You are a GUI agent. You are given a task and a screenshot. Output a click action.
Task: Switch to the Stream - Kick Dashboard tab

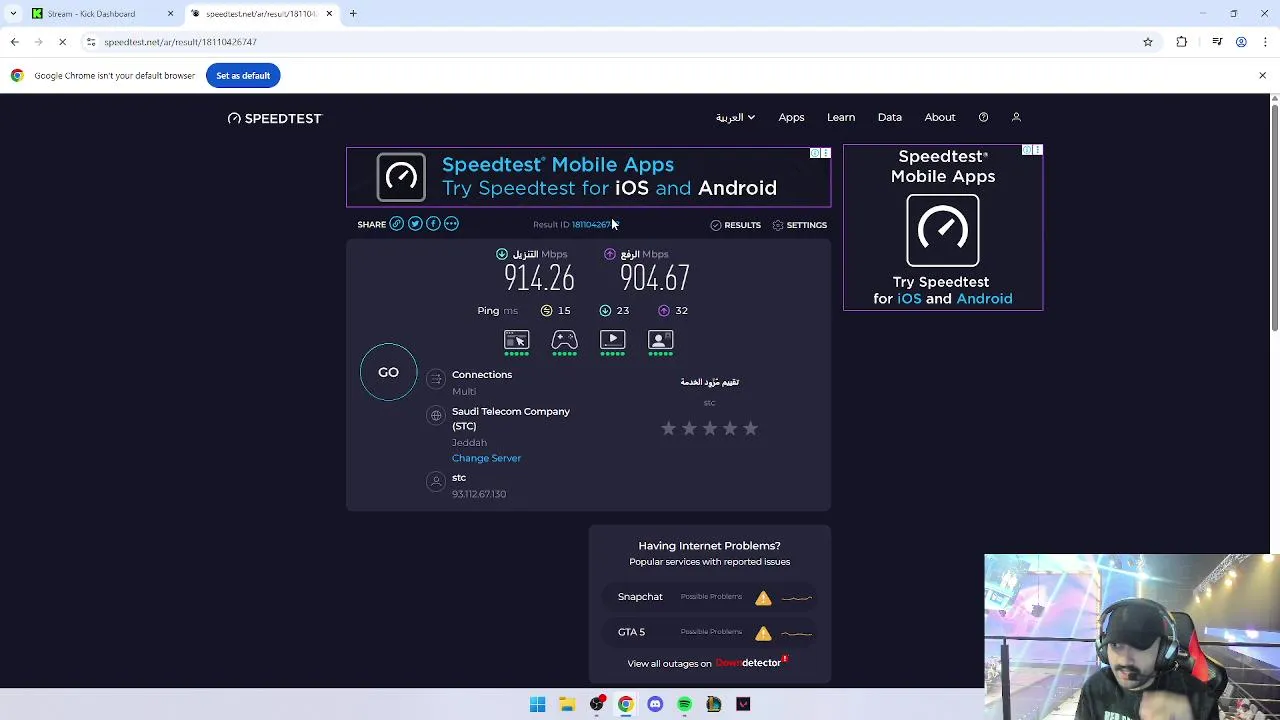tap(103, 14)
